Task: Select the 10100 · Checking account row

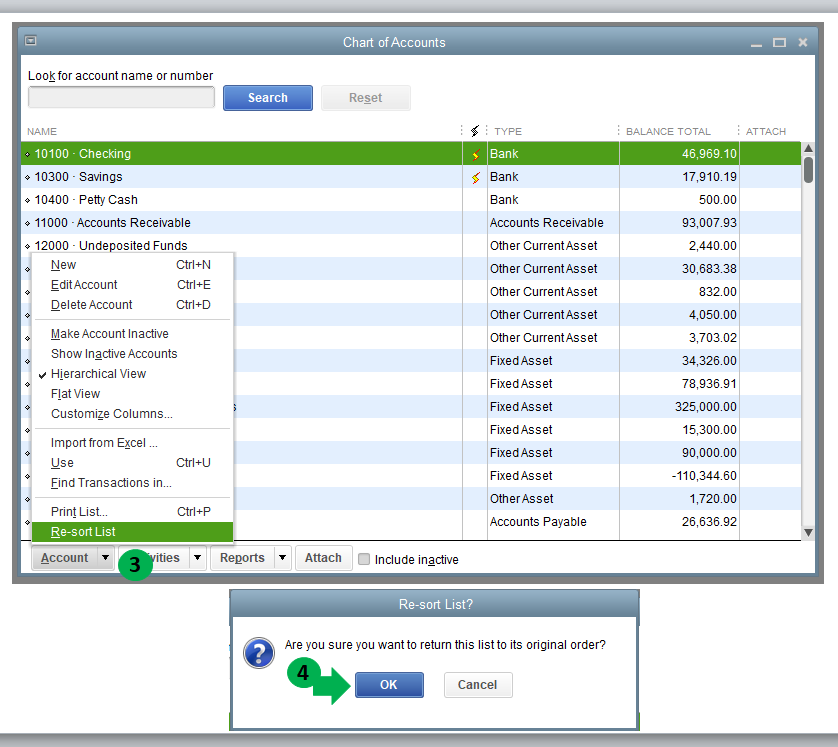Action: [410, 154]
